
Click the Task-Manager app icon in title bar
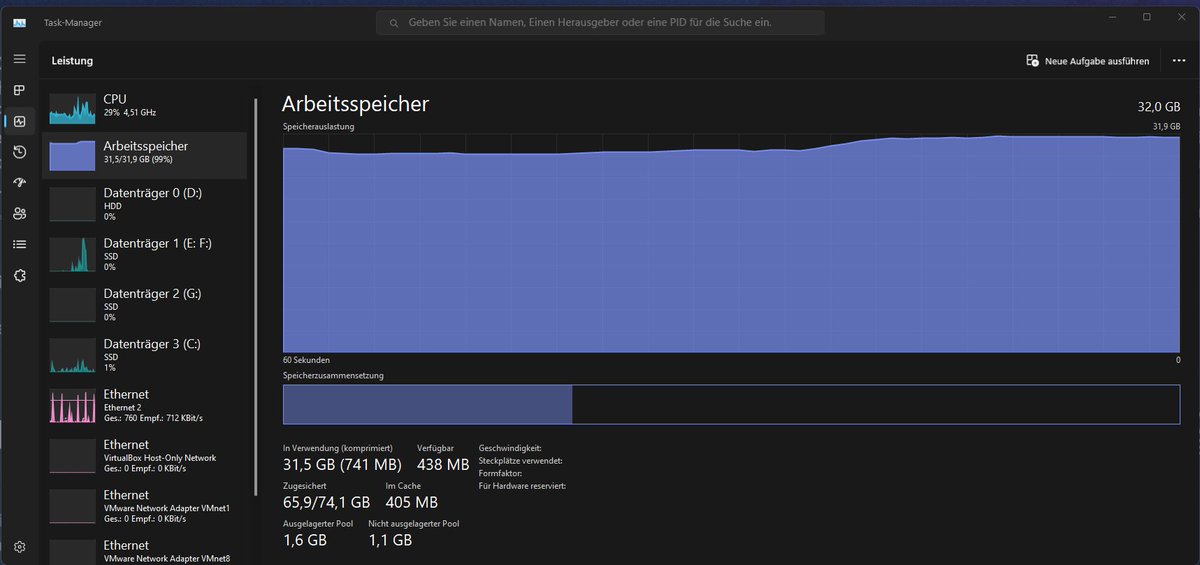(x=20, y=22)
